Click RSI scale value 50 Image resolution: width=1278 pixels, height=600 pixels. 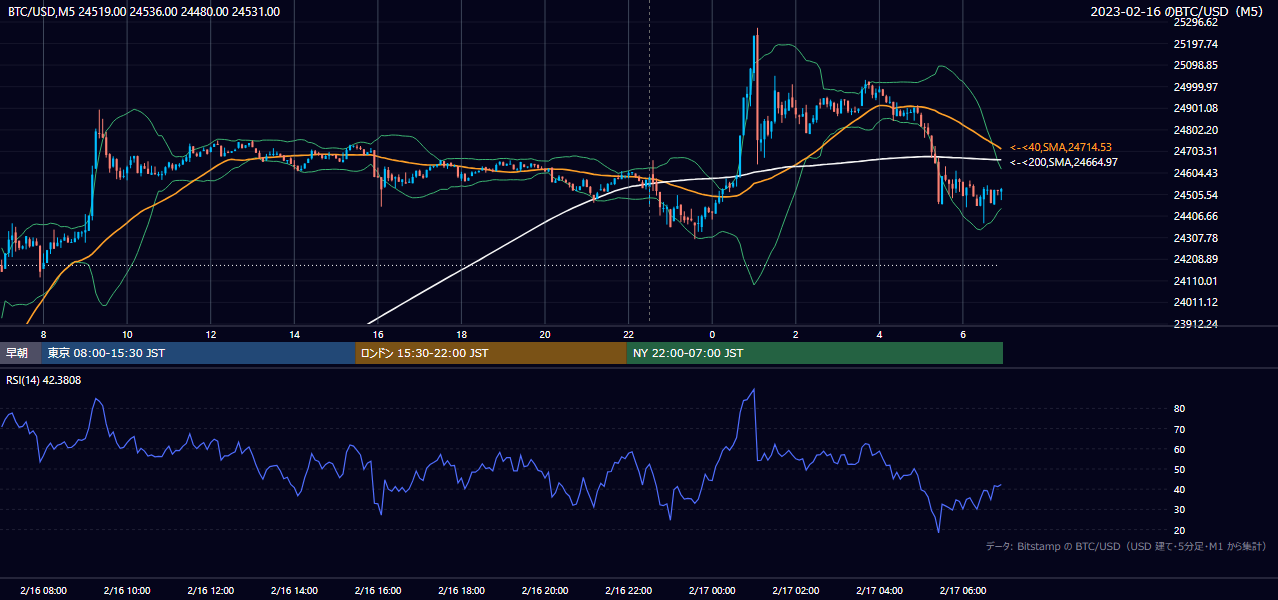1180,469
